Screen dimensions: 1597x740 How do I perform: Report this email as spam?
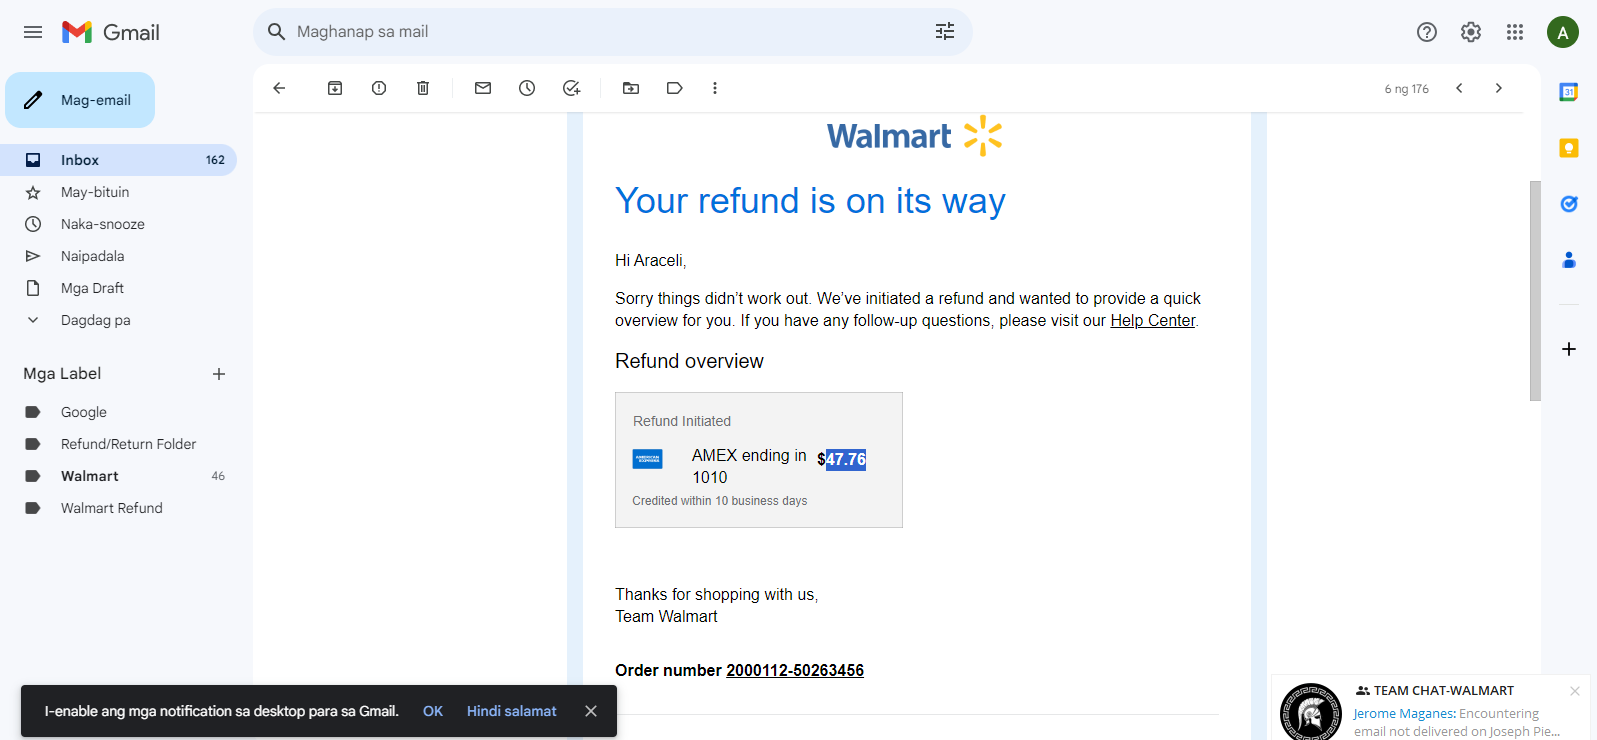click(x=379, y=88)
